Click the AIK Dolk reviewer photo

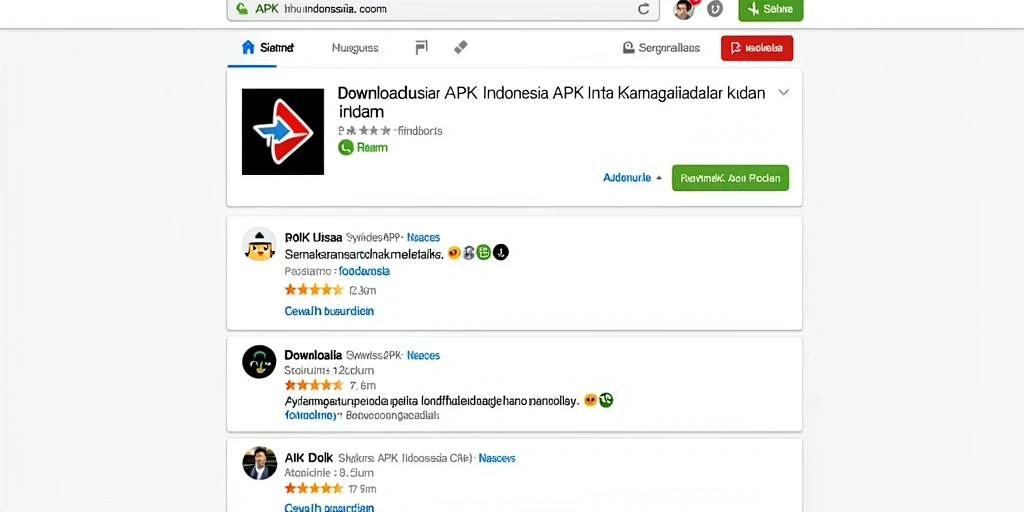point(259,464)
